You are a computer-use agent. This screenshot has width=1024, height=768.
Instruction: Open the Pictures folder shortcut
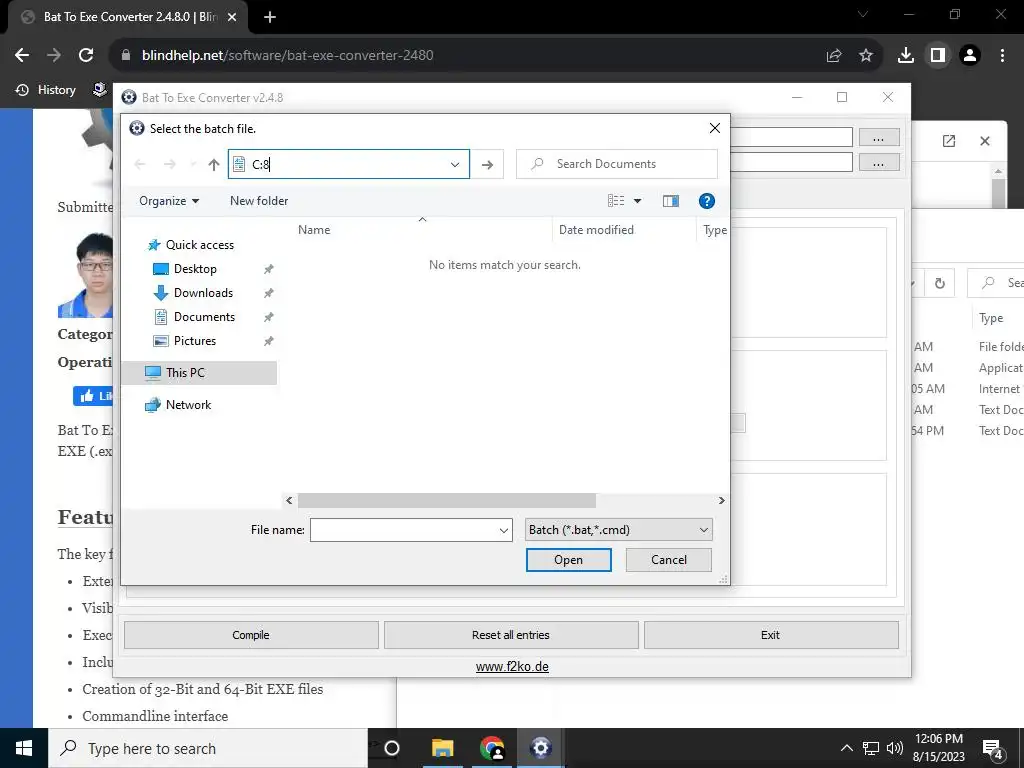(194, 341)
